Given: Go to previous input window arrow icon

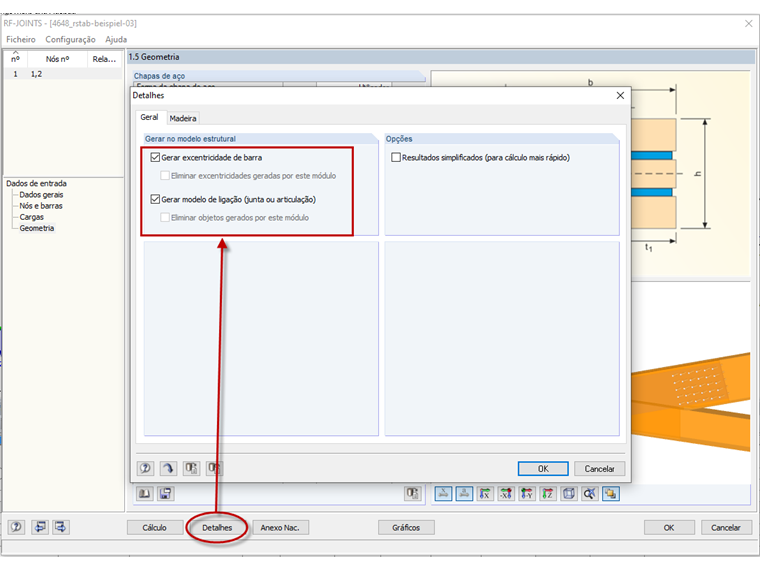Looking at the screenshot, I should pos(40,527).
